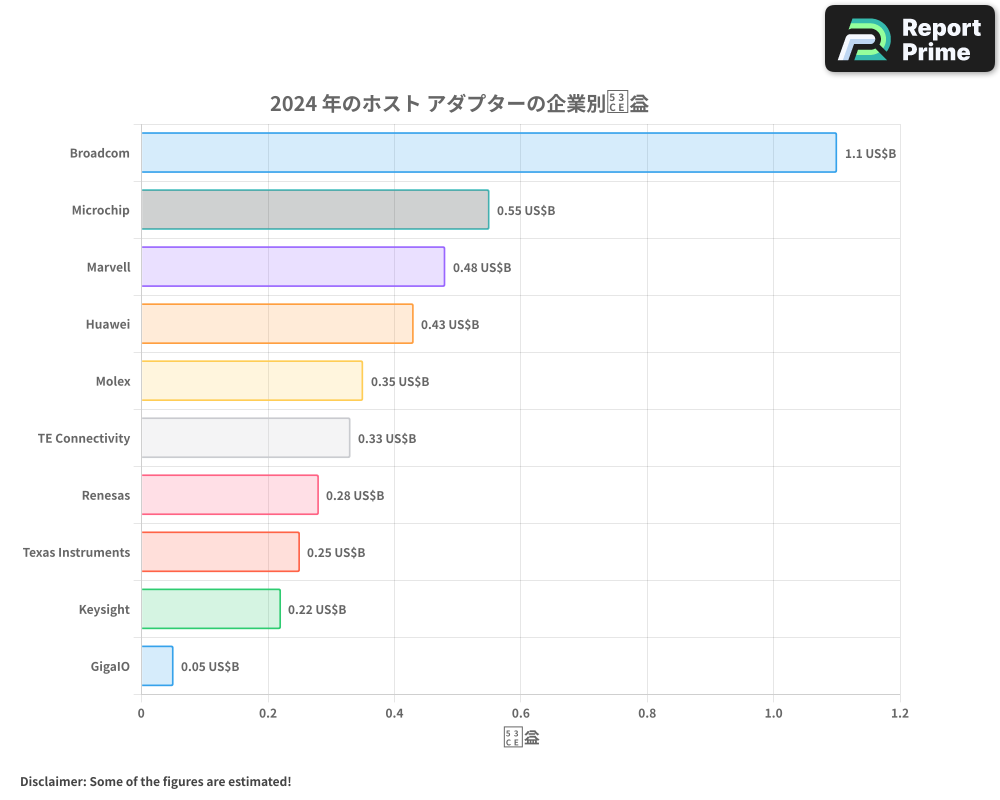This screenshot has width=1000, height=800.
Task: Open the chart title text
Action: pyautogui.click(x=459, y=102)
